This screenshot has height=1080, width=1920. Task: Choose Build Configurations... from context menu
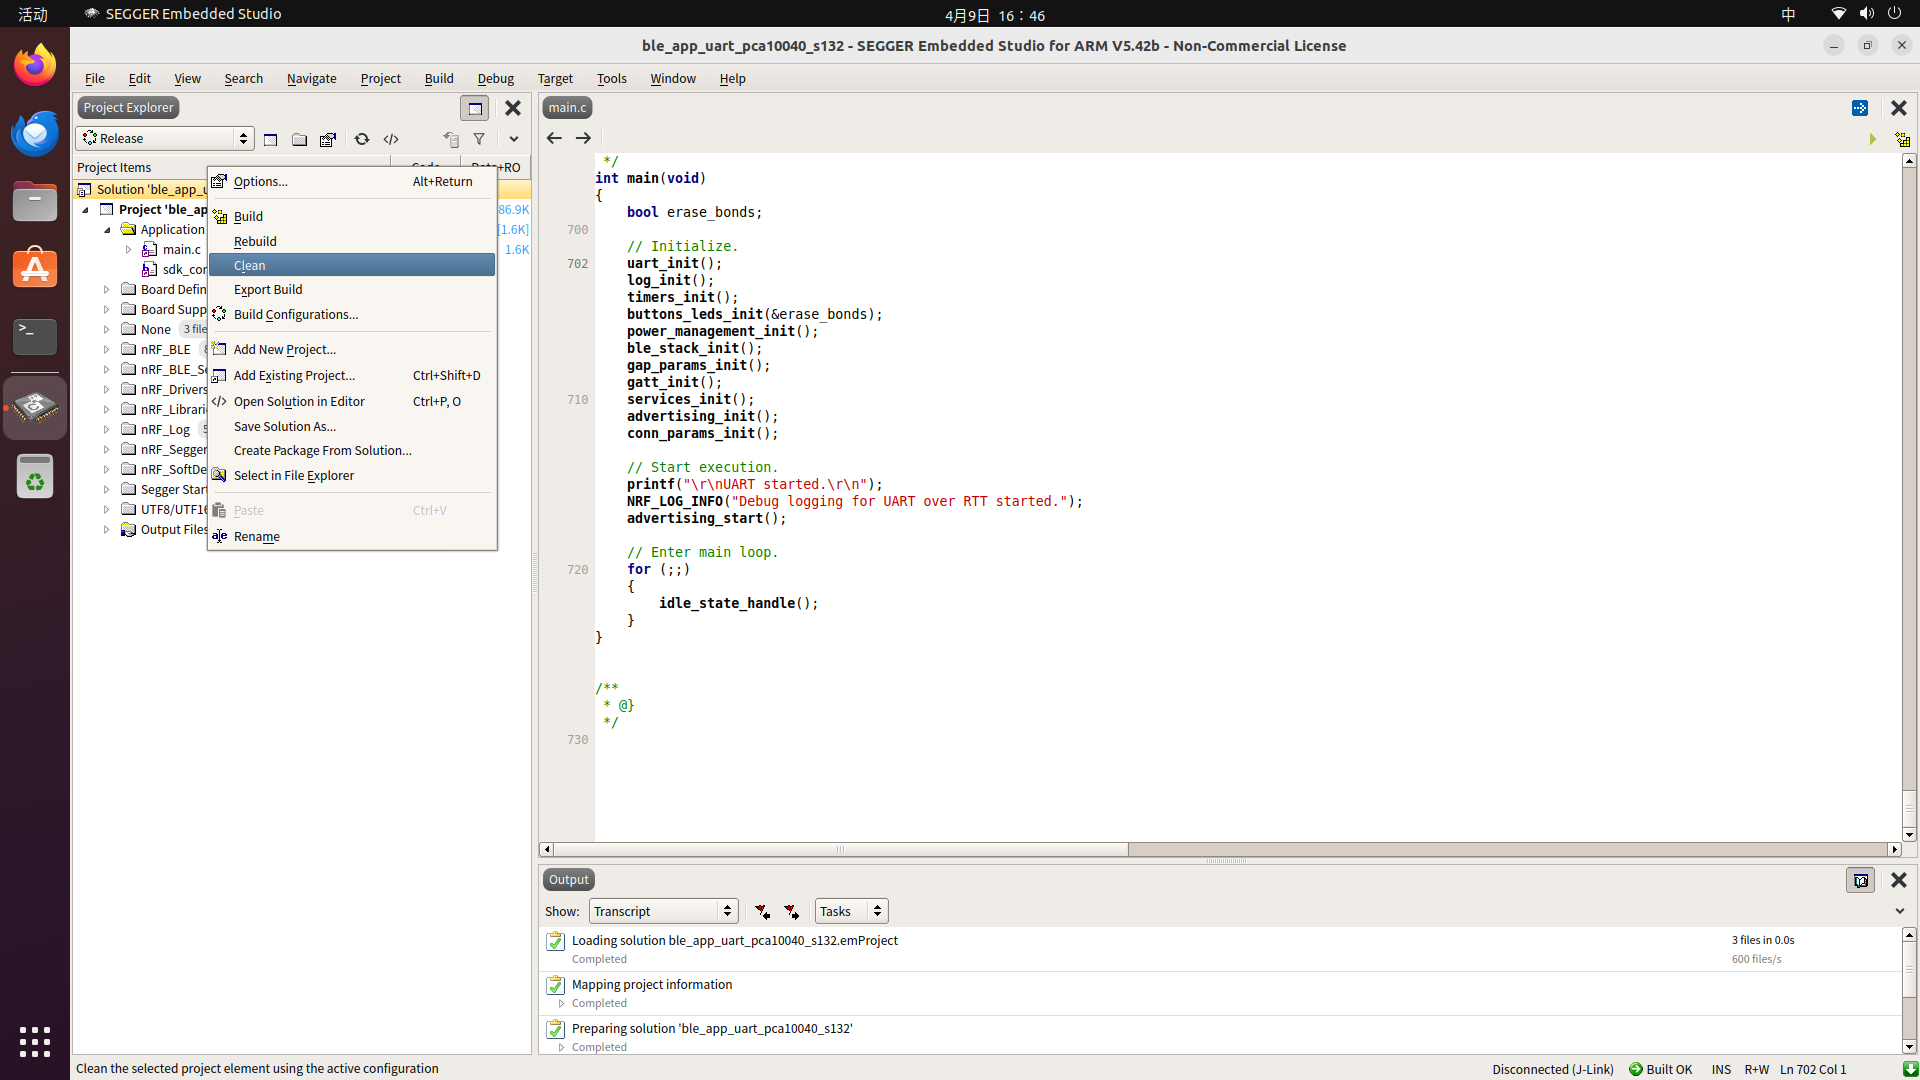tap(296, 314)
